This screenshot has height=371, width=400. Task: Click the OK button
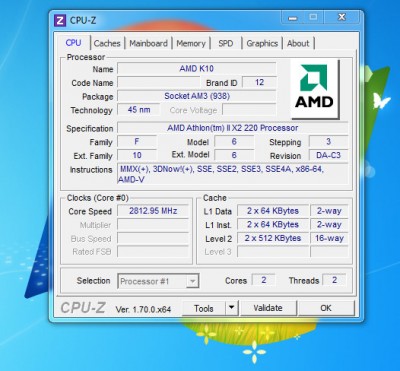[326, 308]
